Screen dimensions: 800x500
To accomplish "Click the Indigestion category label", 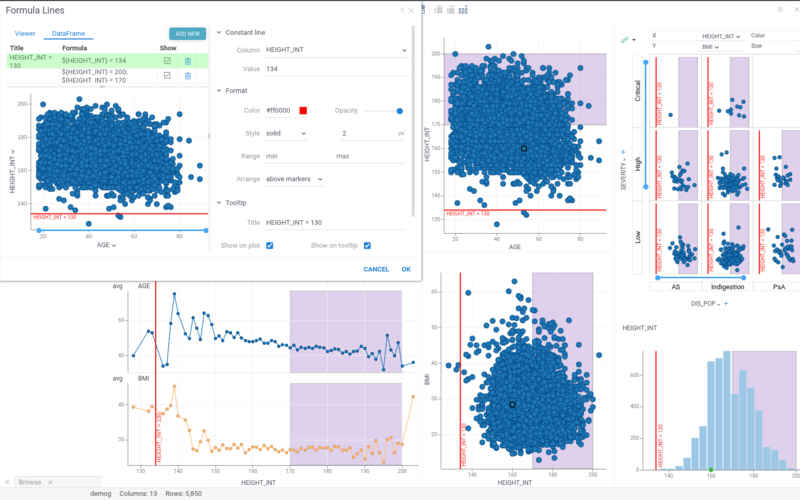I will [728, 287].
